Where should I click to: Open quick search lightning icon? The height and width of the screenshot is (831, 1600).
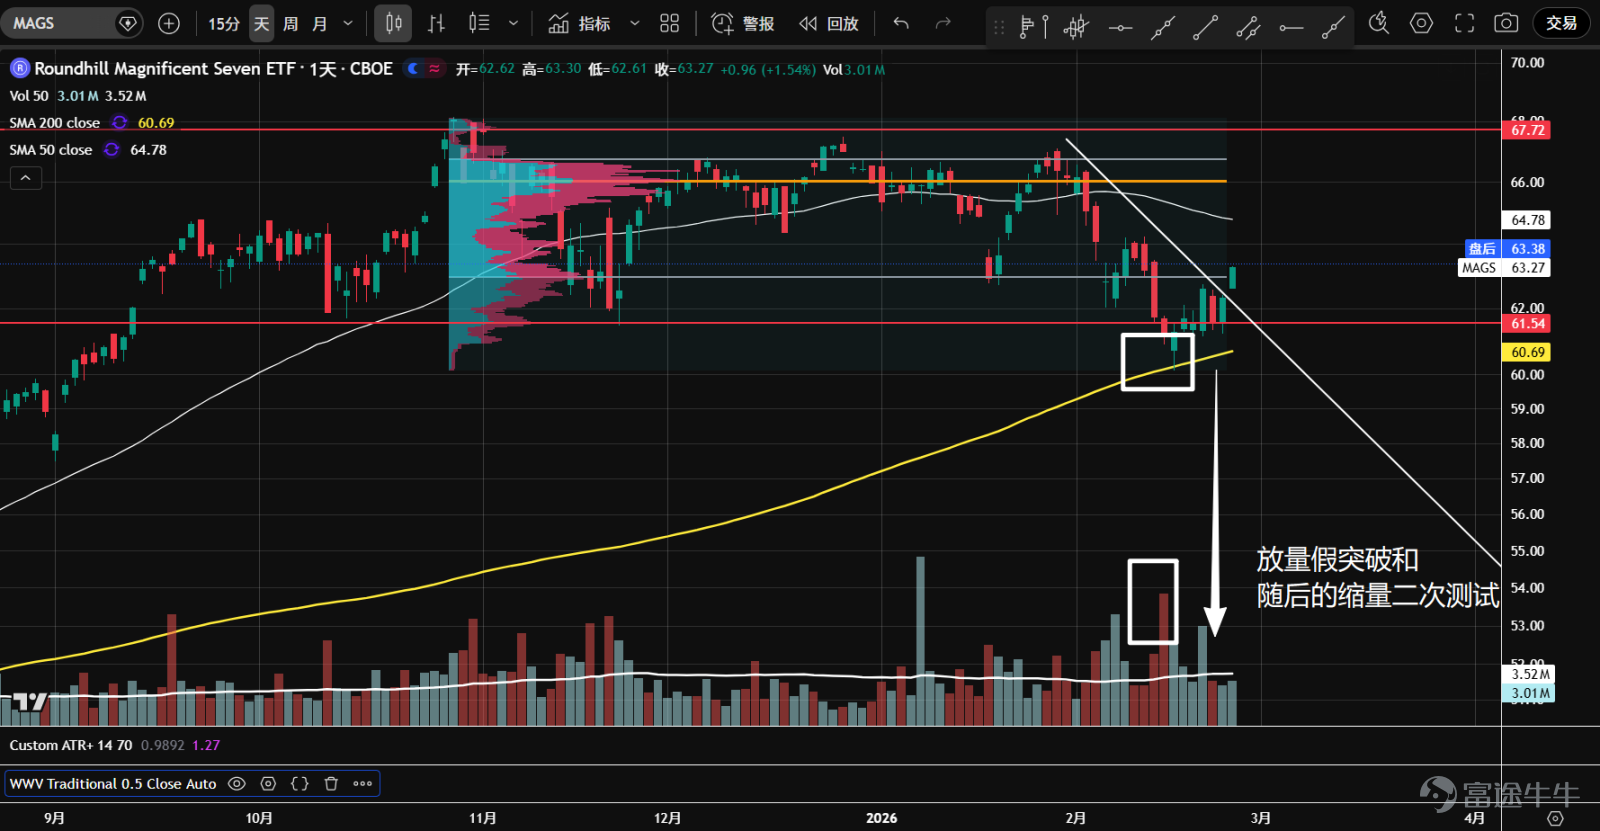click(1379, 23)
